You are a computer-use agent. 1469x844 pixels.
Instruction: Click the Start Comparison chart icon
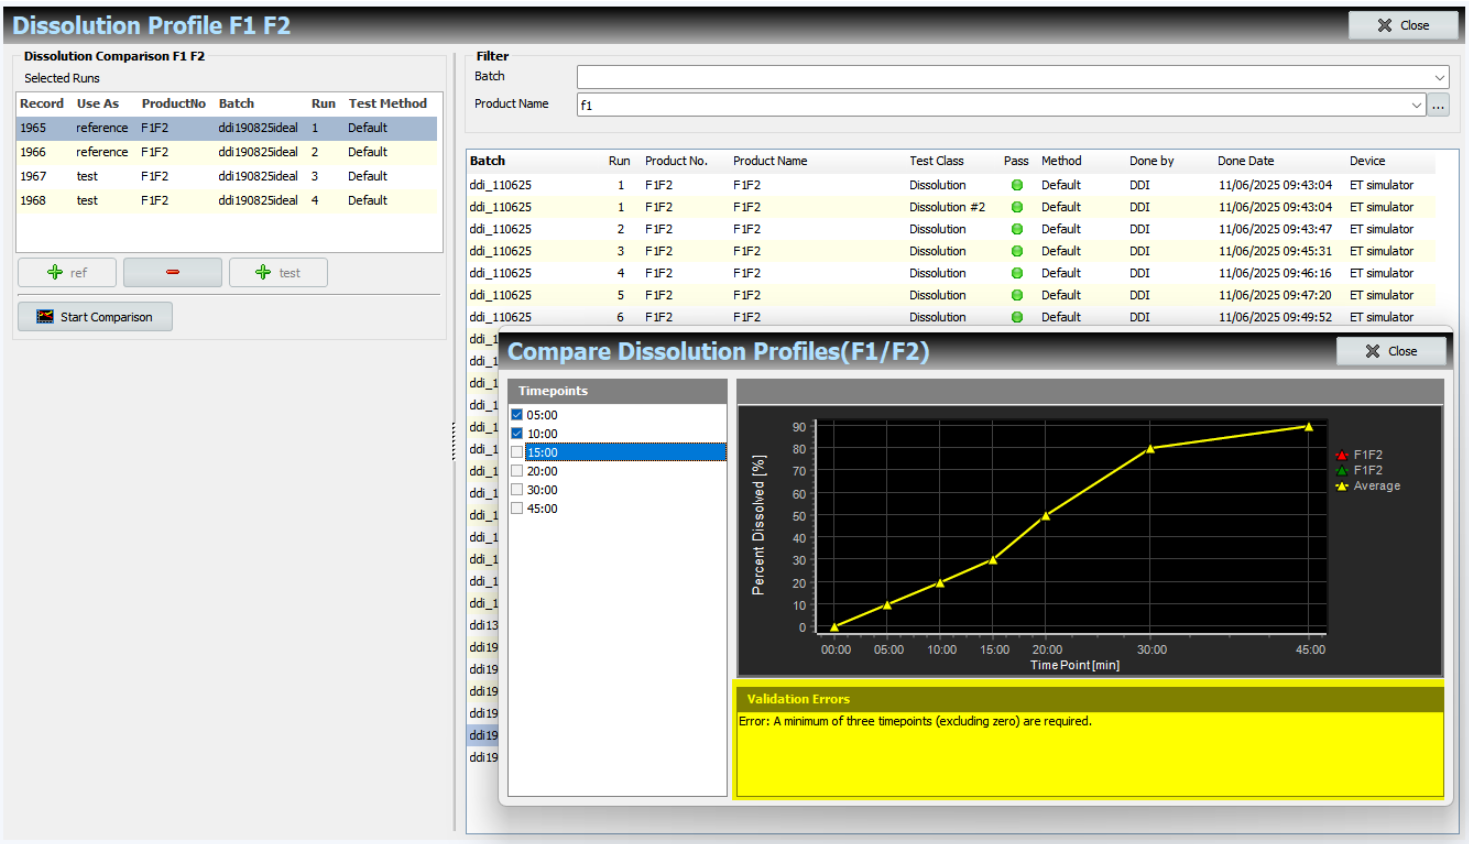45,317
